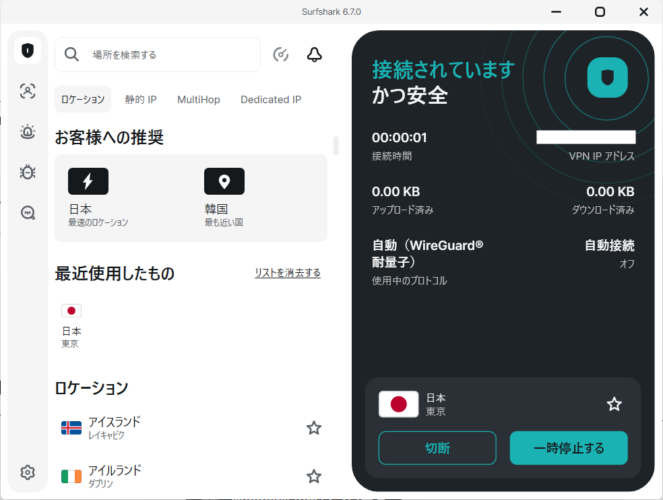Click the 0.00 KB アップロード済み value
Screen dimensions: 663x500
pos(396,192)
